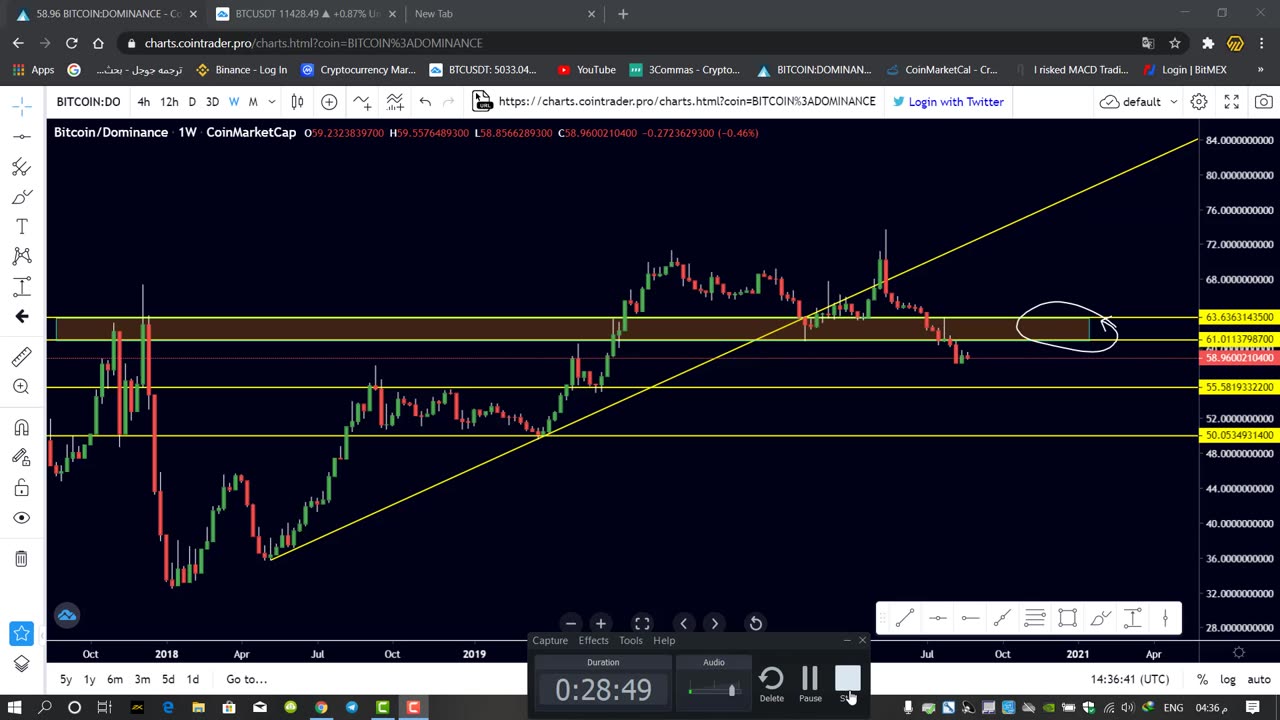Open chart settings gear in top toolbar
1280x720 pixels.
point(1198,102)
